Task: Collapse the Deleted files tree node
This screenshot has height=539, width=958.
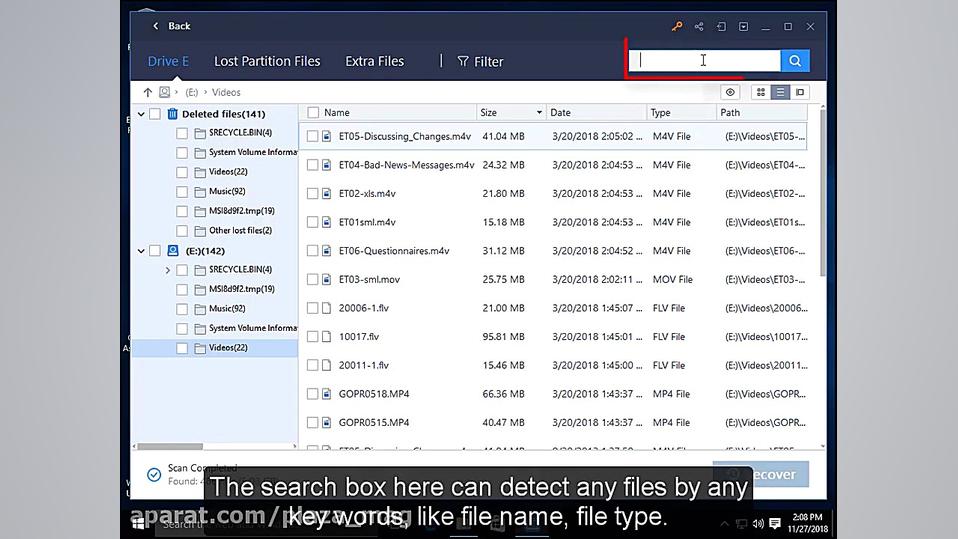Action: coord(141,114)
